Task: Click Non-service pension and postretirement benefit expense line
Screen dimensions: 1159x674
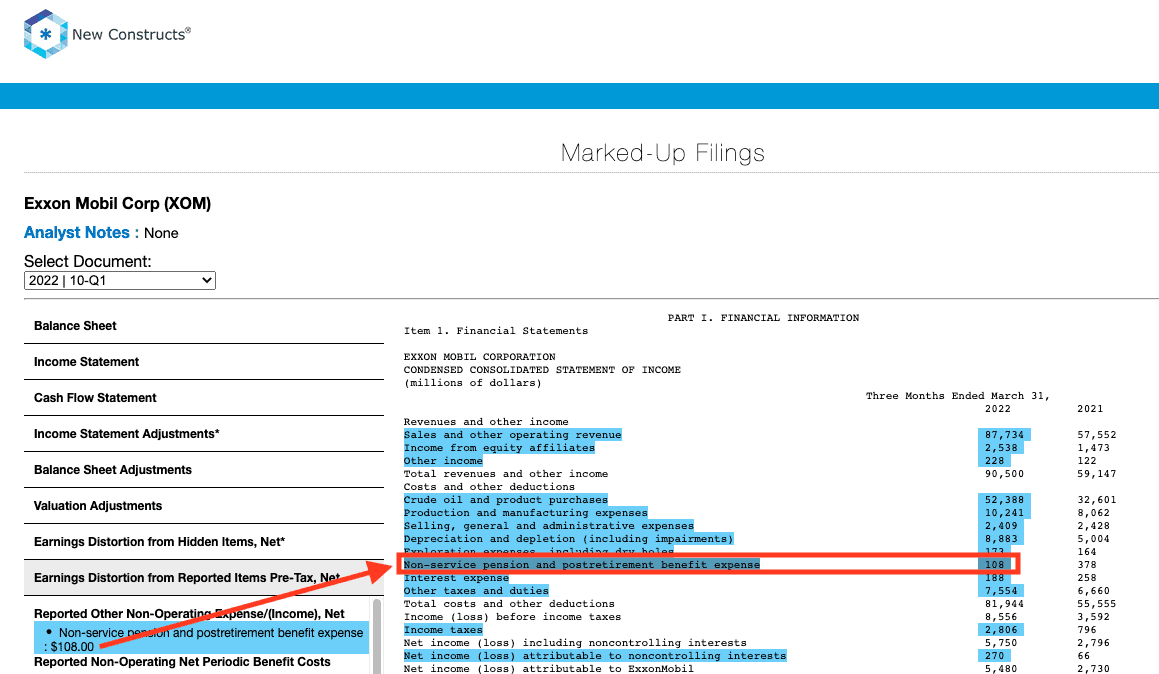Action: point(582,565)
